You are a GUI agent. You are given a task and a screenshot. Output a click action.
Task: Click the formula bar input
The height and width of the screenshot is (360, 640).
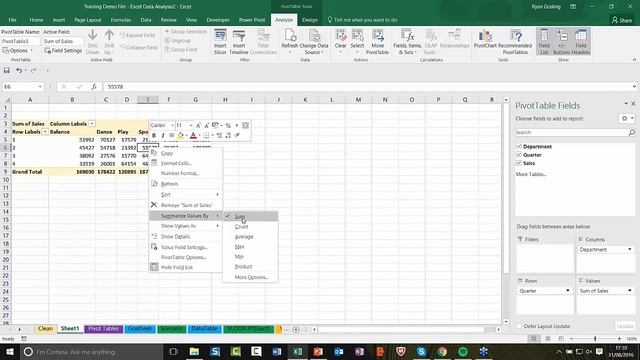pyautogui.click(x=367, y=87)
